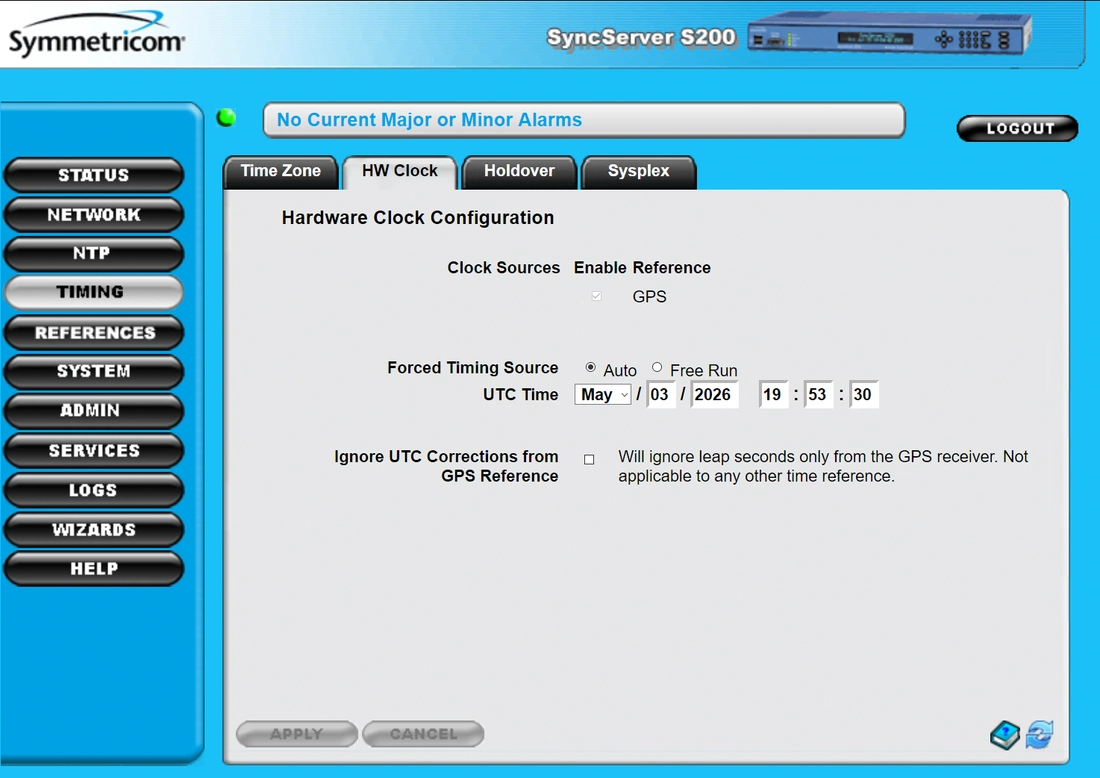Click the UTC minutes field showing 53
Image resolution: width=1100 pixels, height=778 pixels.
[x=819, y=394]
